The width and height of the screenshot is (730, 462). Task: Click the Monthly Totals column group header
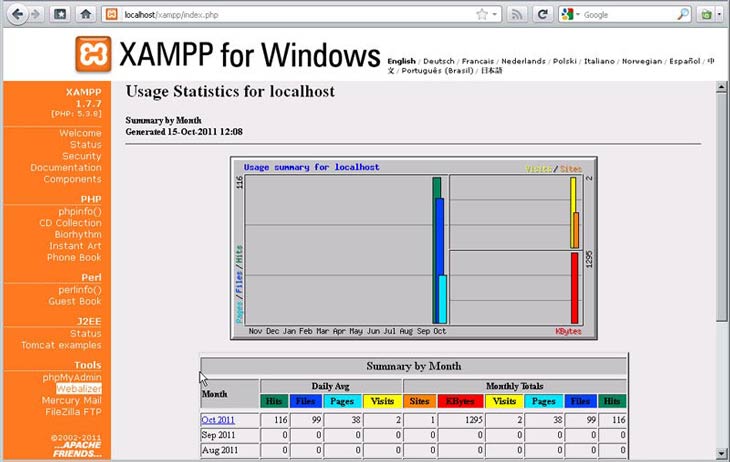click(x=515, y=386)
